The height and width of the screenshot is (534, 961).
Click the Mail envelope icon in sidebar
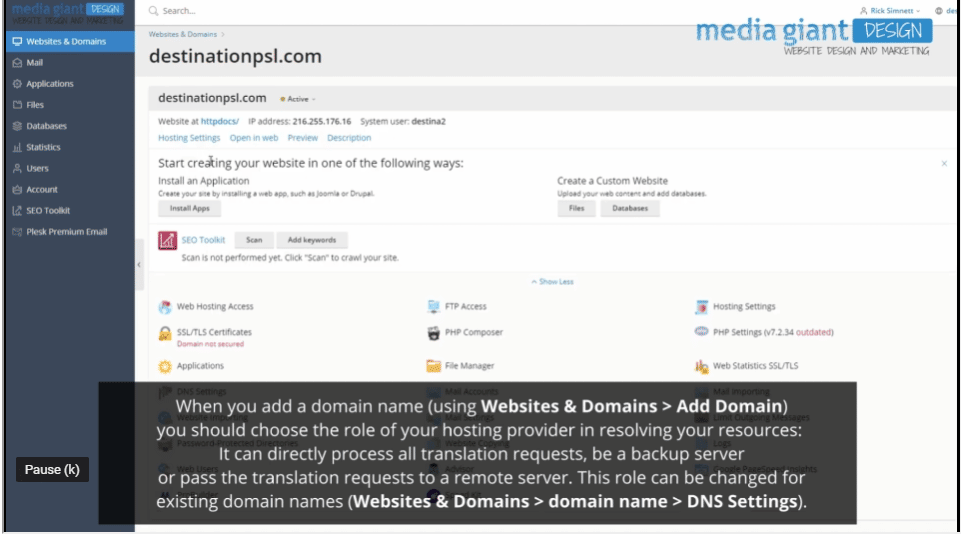pos(17,63)
